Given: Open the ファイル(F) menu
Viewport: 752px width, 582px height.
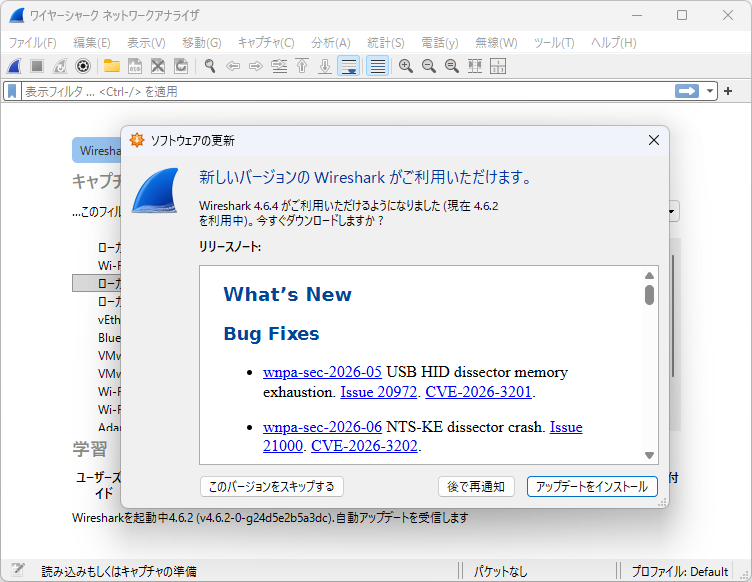Looking at the screenshot, I should click(33, 43).
